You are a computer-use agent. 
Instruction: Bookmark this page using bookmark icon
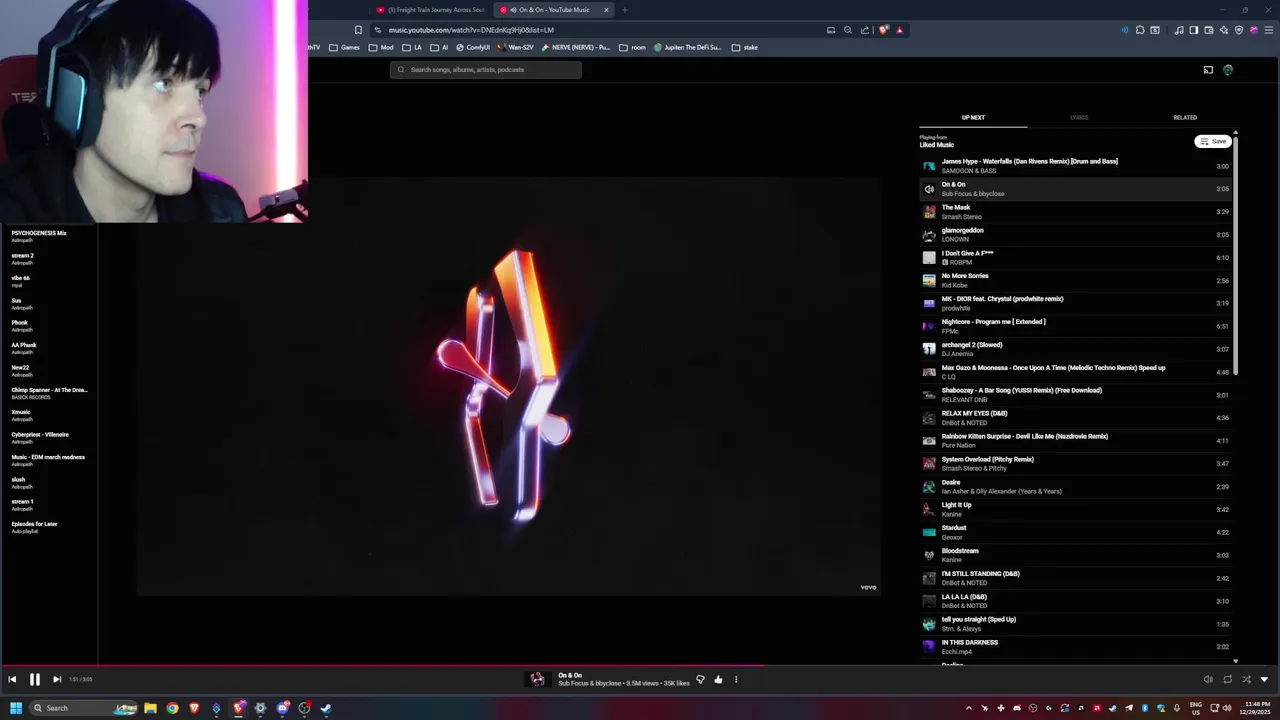click(358, 30)
